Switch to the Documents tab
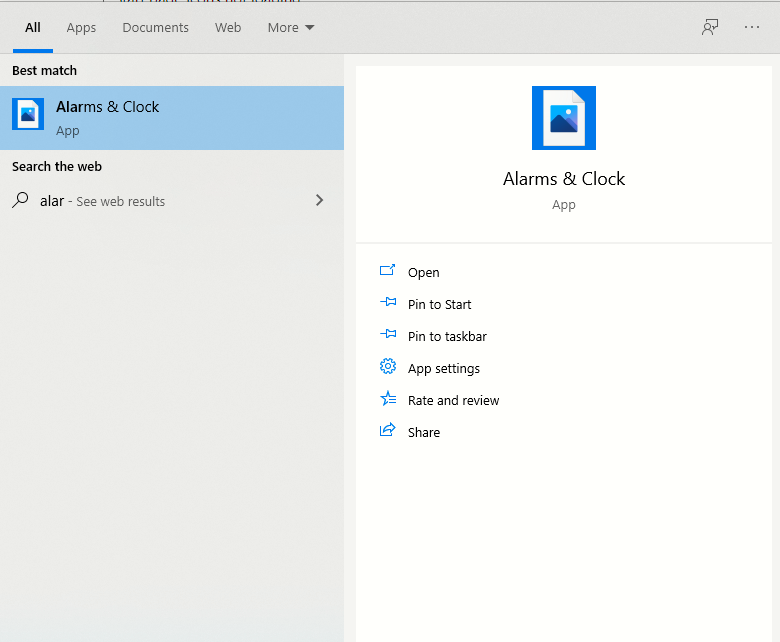Screen dimensions: 780x642 [x=155, y=28]
